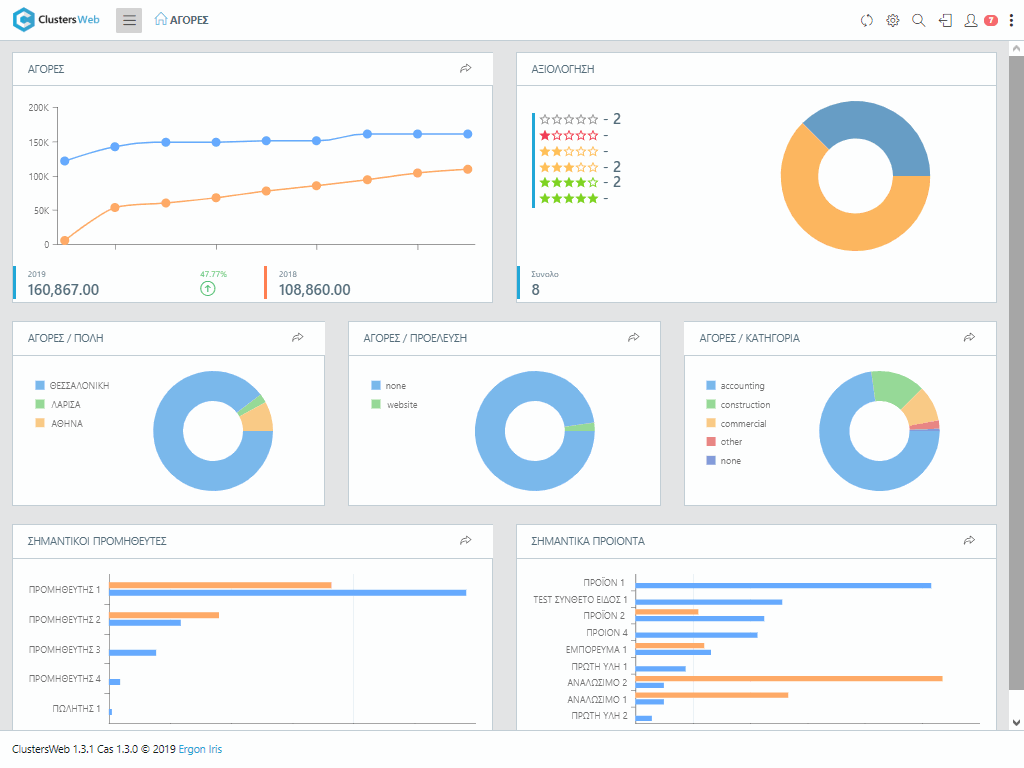The height and width of the screenshot is (768, 1024).
Task: Toggle the hamburger sidebar menu button
Action: (129, 20)
